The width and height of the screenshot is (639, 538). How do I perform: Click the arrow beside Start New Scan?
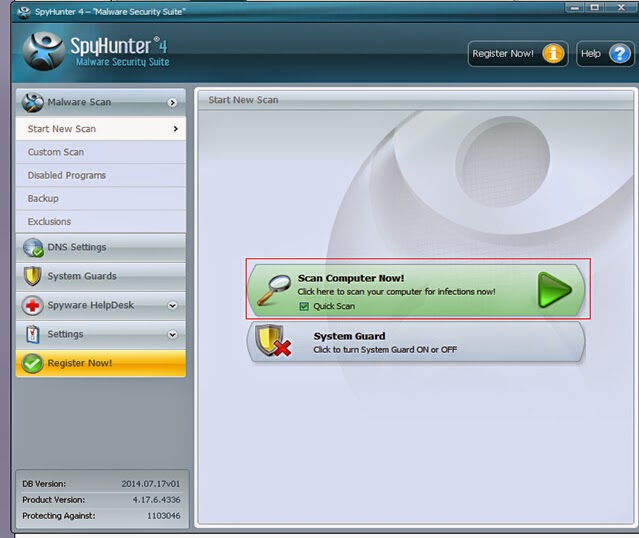pyautogui.click(x=176, y=129)
